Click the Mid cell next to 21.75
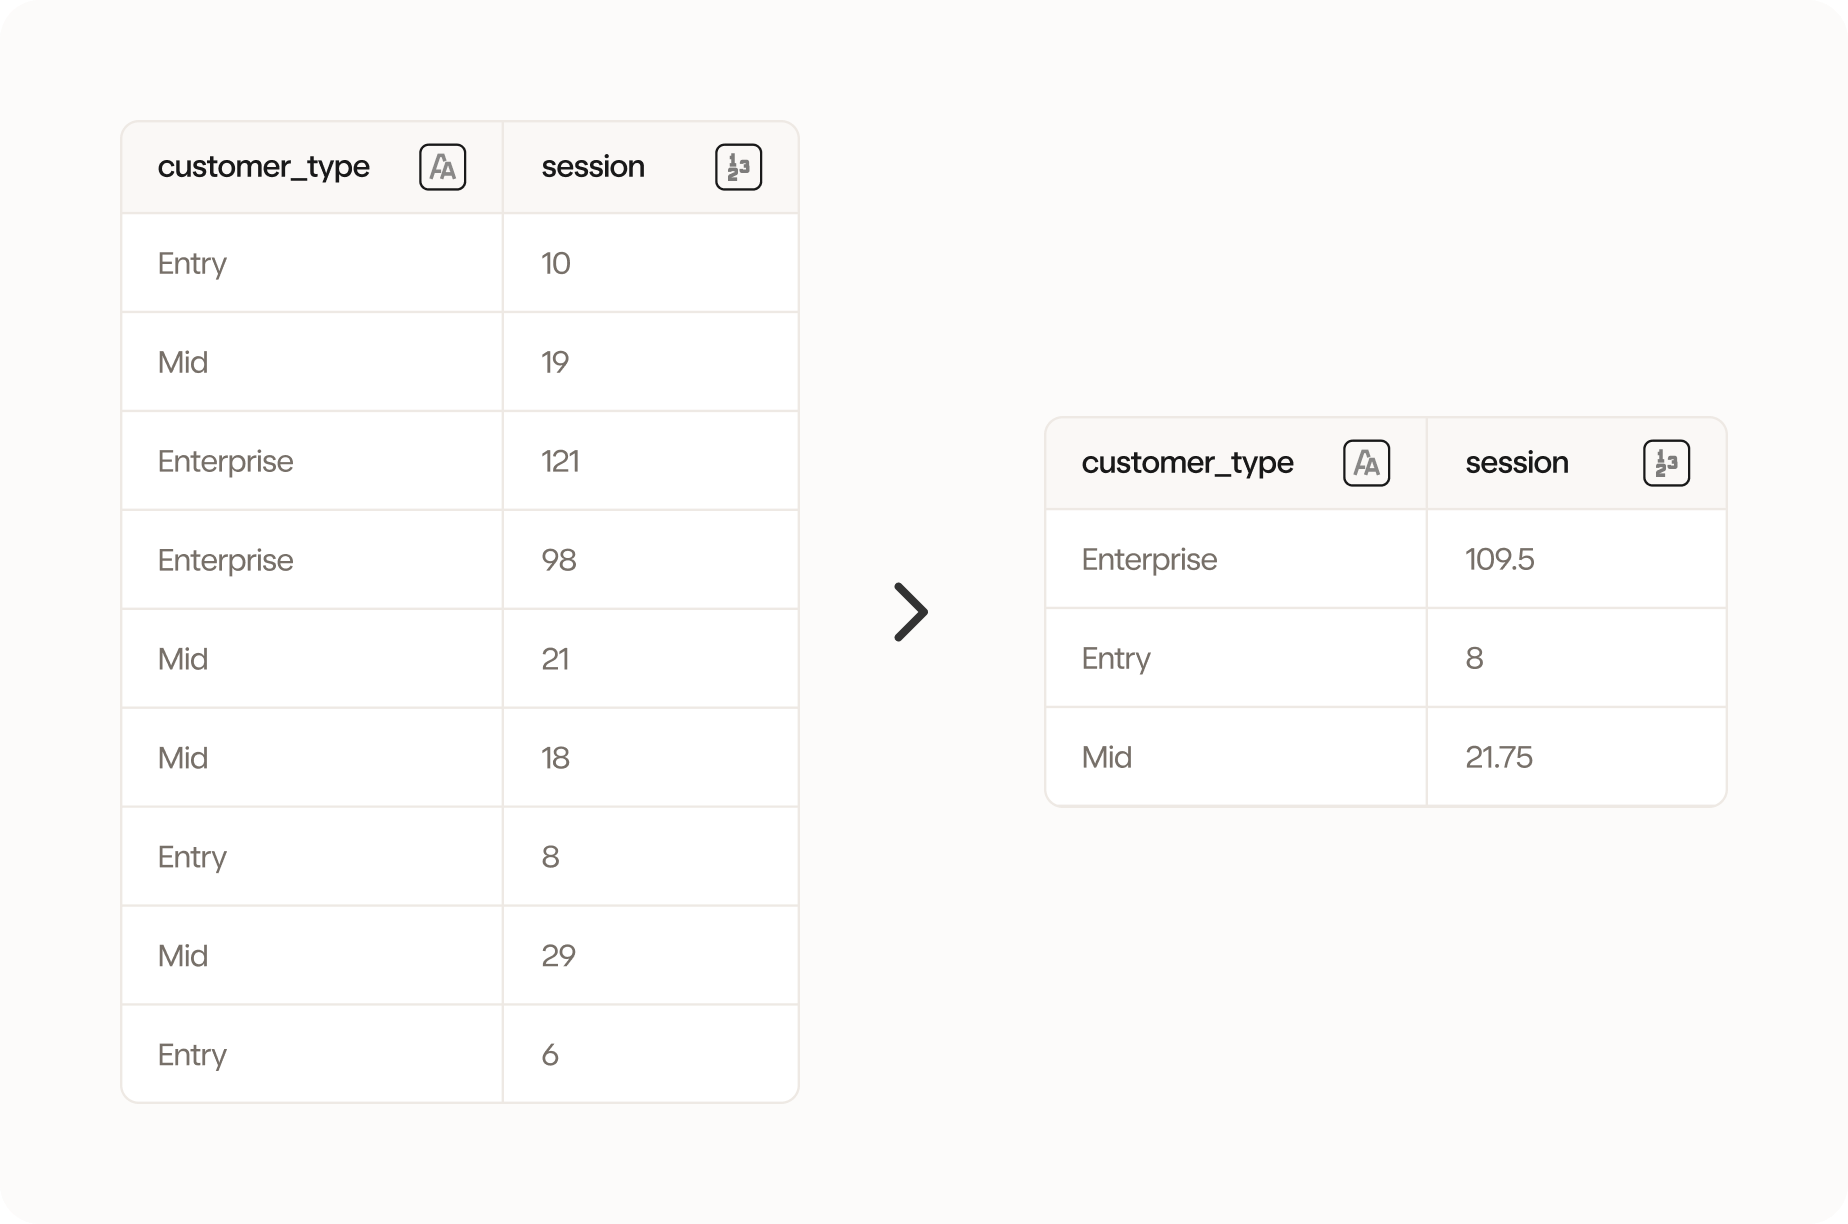The height and width of the screenshot is (1224, 1848). click(x=1107, y=757)
